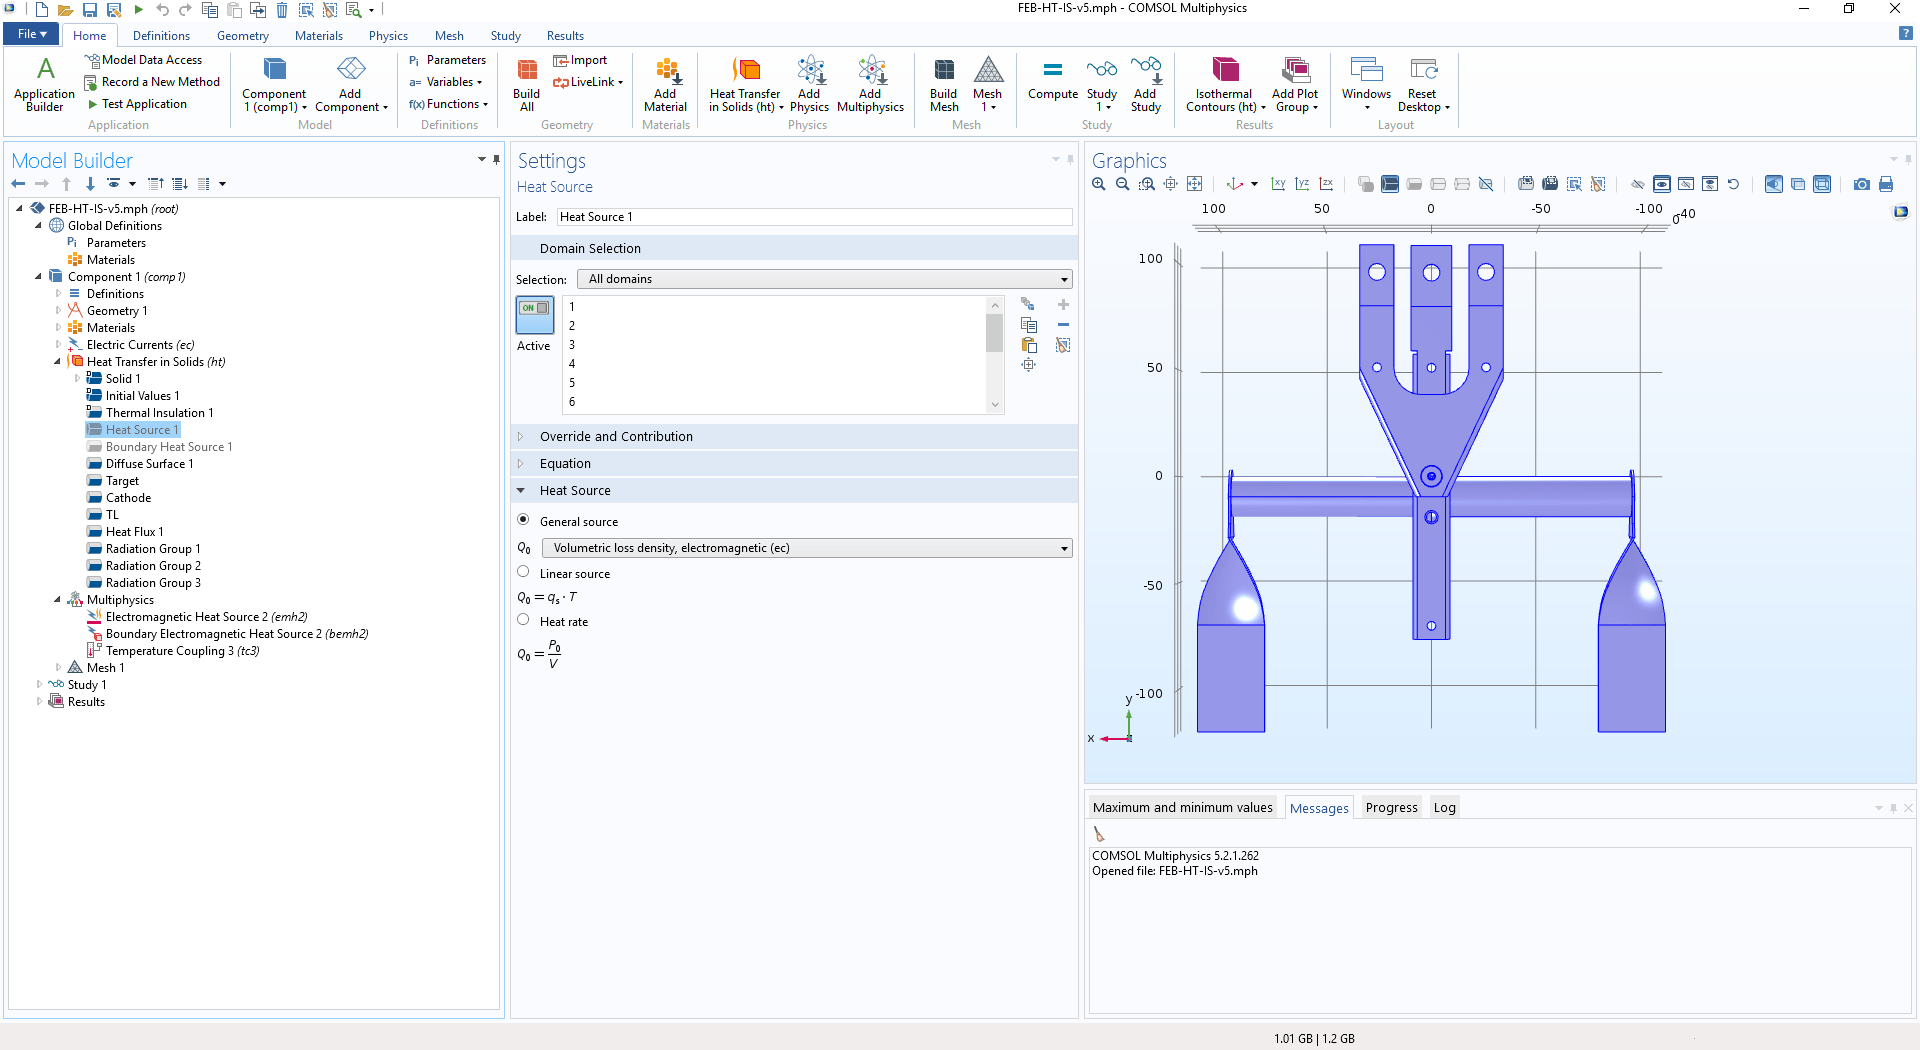Open a file via the folder icon

[x=65, y=10]
